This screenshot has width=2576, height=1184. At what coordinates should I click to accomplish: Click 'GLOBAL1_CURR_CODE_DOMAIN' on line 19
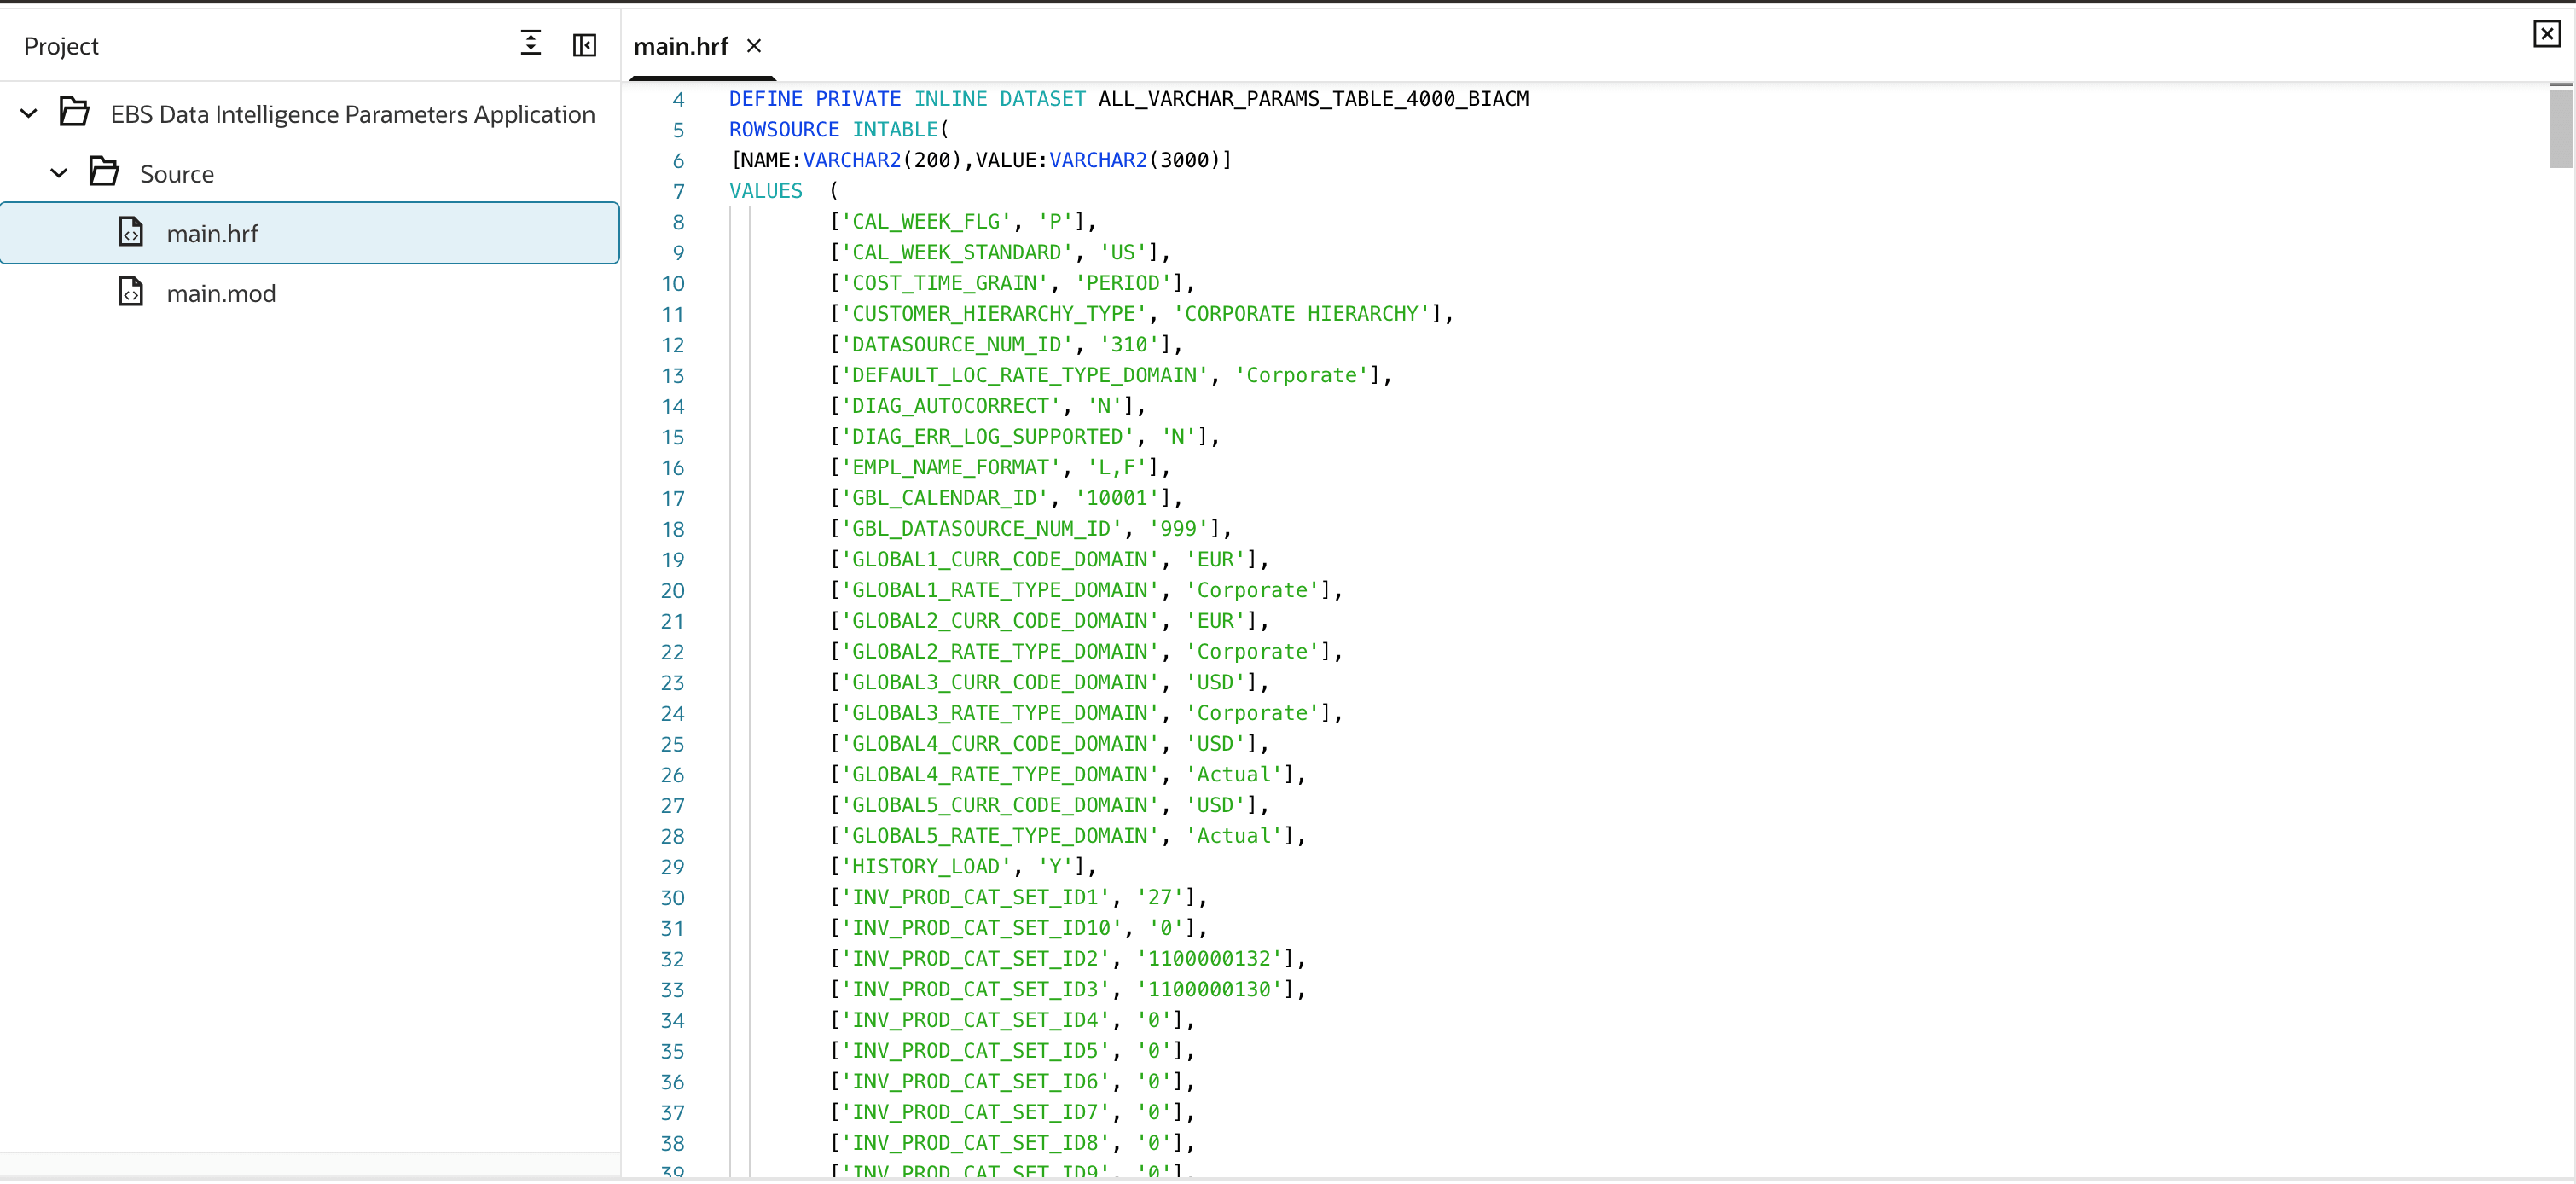point(1000,559)
